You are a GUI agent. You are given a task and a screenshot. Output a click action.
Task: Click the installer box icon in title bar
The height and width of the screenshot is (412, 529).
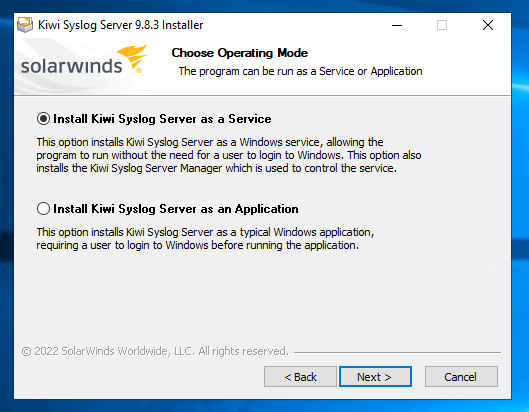(x=25, y=25)
